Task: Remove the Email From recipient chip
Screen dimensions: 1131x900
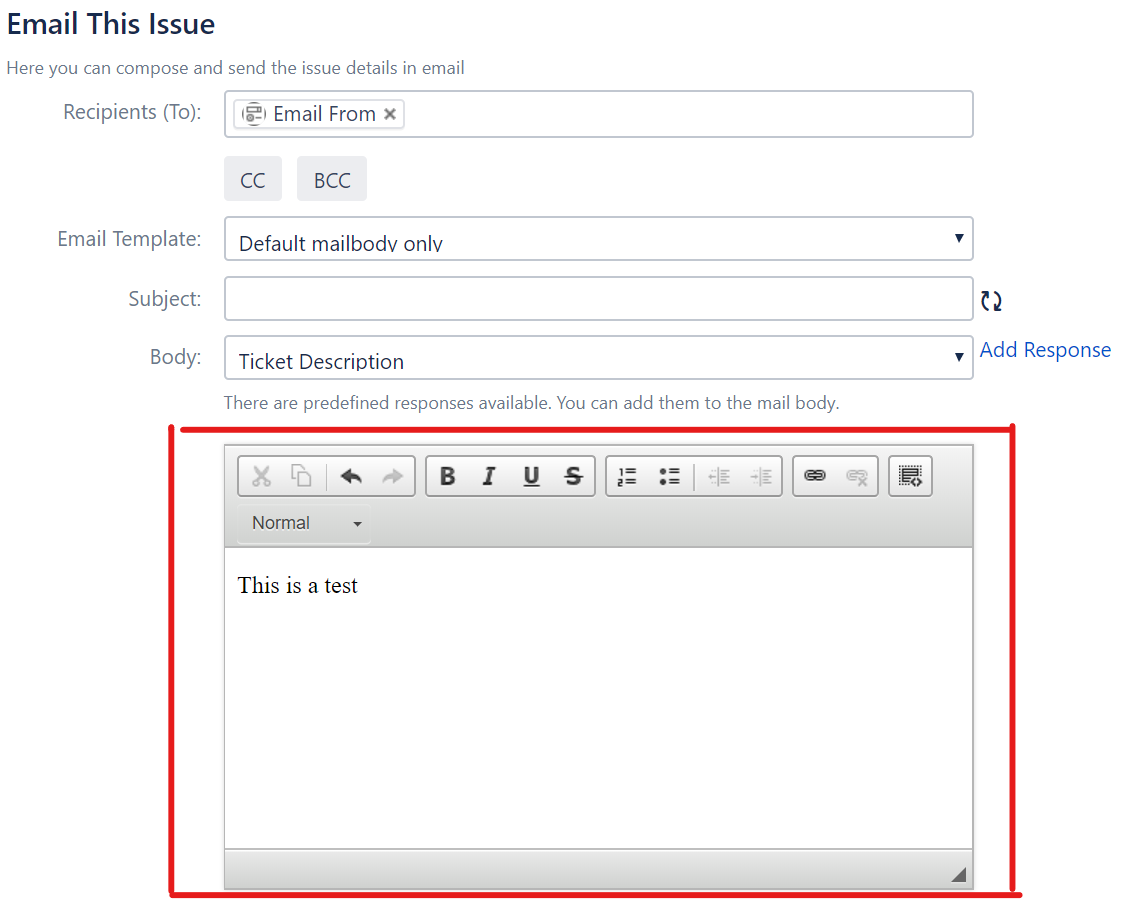Action: (390, 114)
